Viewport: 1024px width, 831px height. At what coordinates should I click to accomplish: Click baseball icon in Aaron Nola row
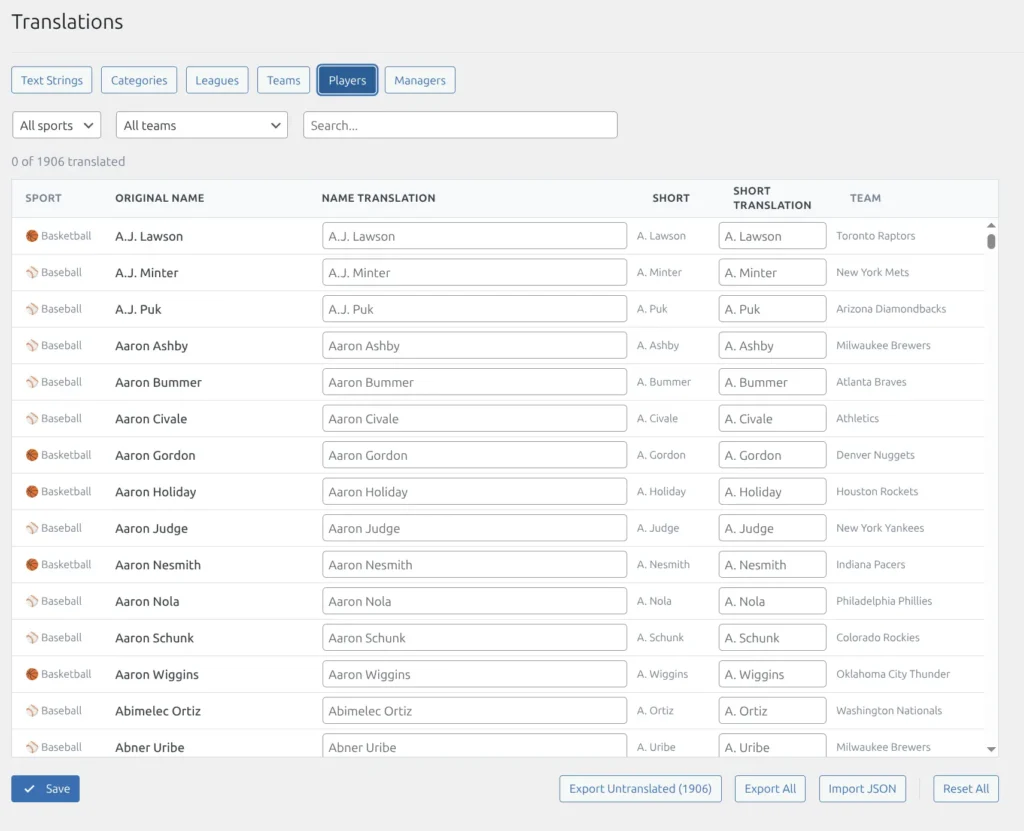[x=31, y=602]
